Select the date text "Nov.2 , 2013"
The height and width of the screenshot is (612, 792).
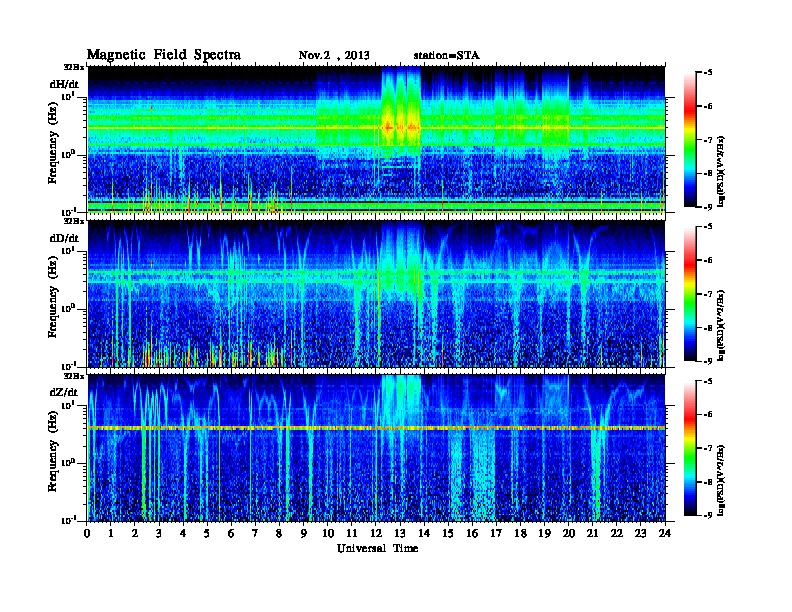pyautogui.click(x=334, y=55)
